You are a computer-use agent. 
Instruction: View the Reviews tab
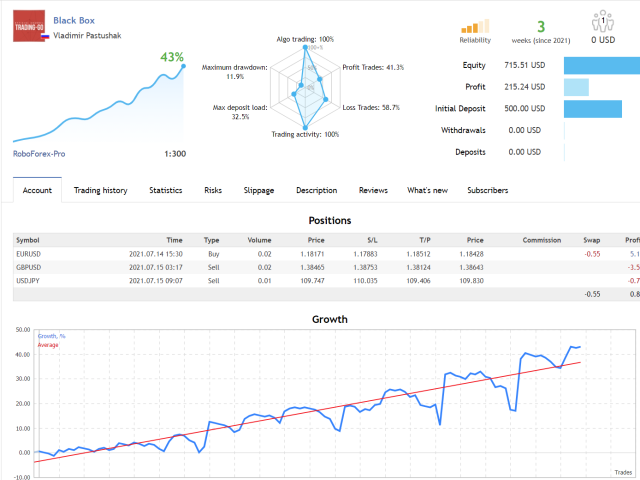pyautogui.click(x=373, y=190)
